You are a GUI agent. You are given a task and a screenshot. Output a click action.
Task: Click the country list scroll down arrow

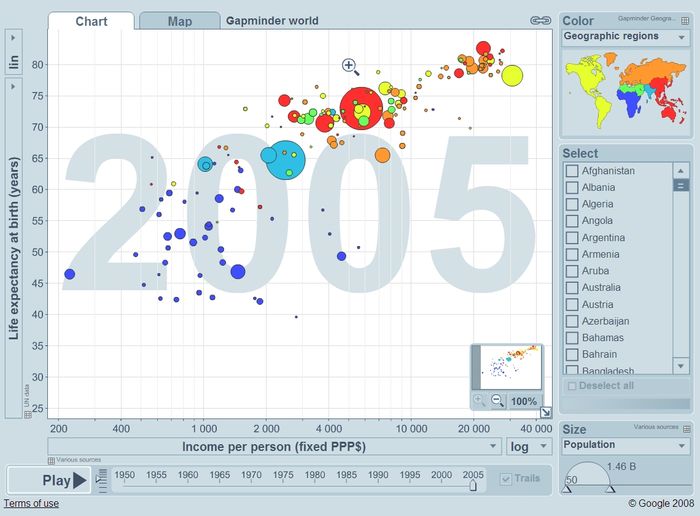click(680, 366)
